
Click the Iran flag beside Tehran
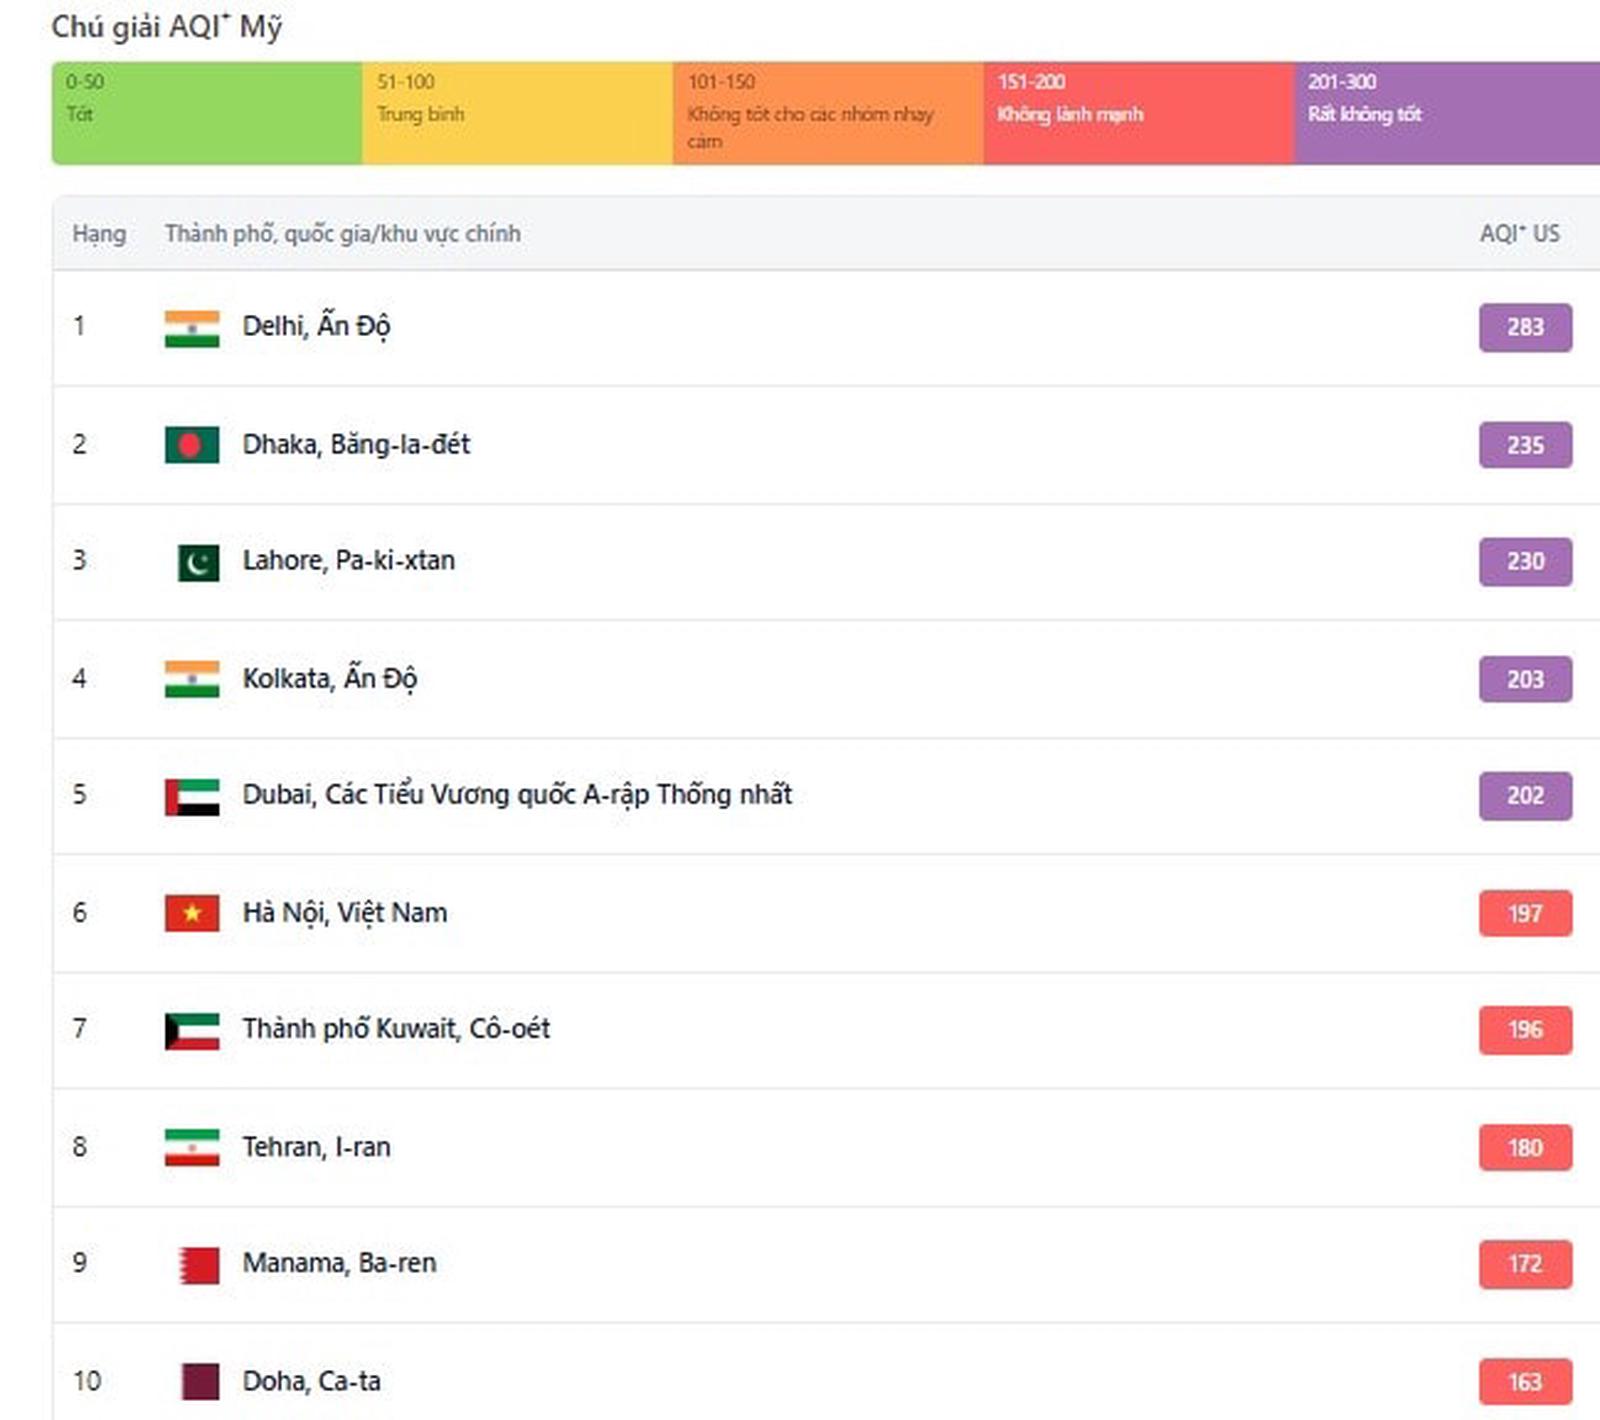(x=192, y=1147)
